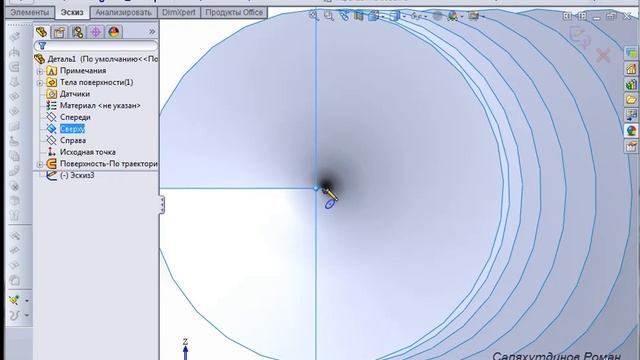
Task: Expand the manager panel tabs chevron
Action: (x=152, y=31)
